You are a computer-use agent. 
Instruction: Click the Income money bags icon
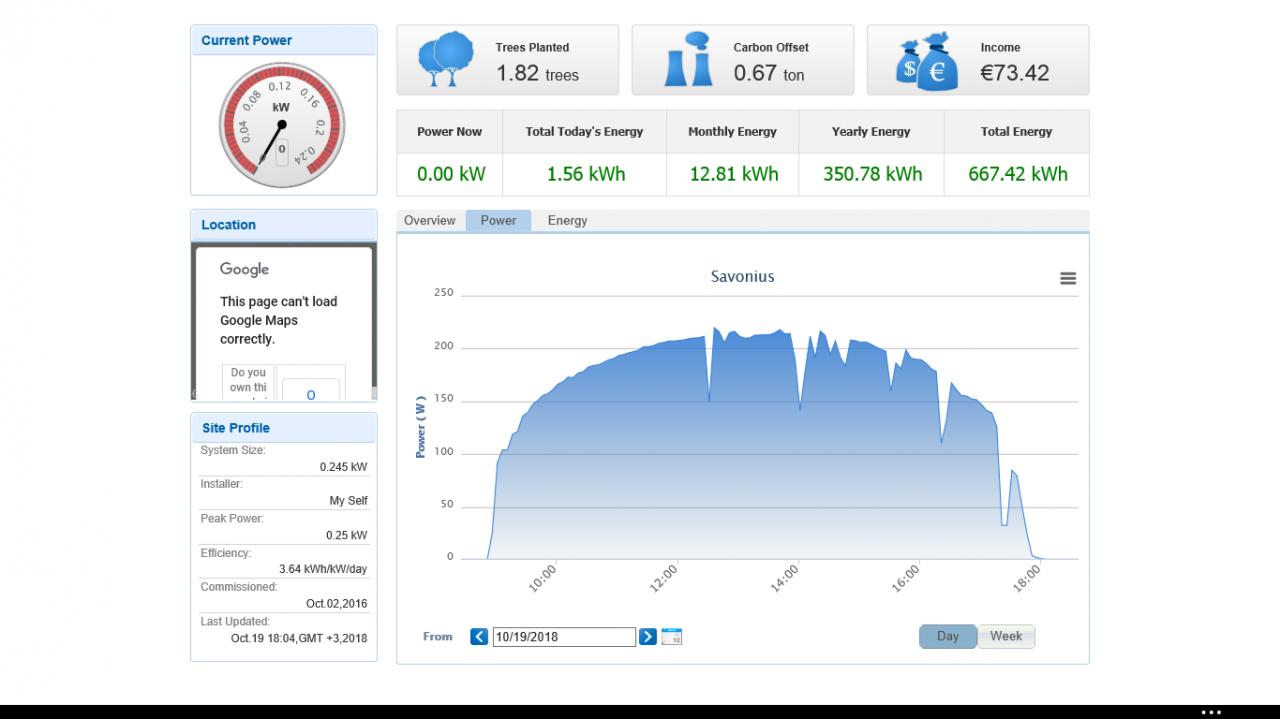[x=927, y=62]
